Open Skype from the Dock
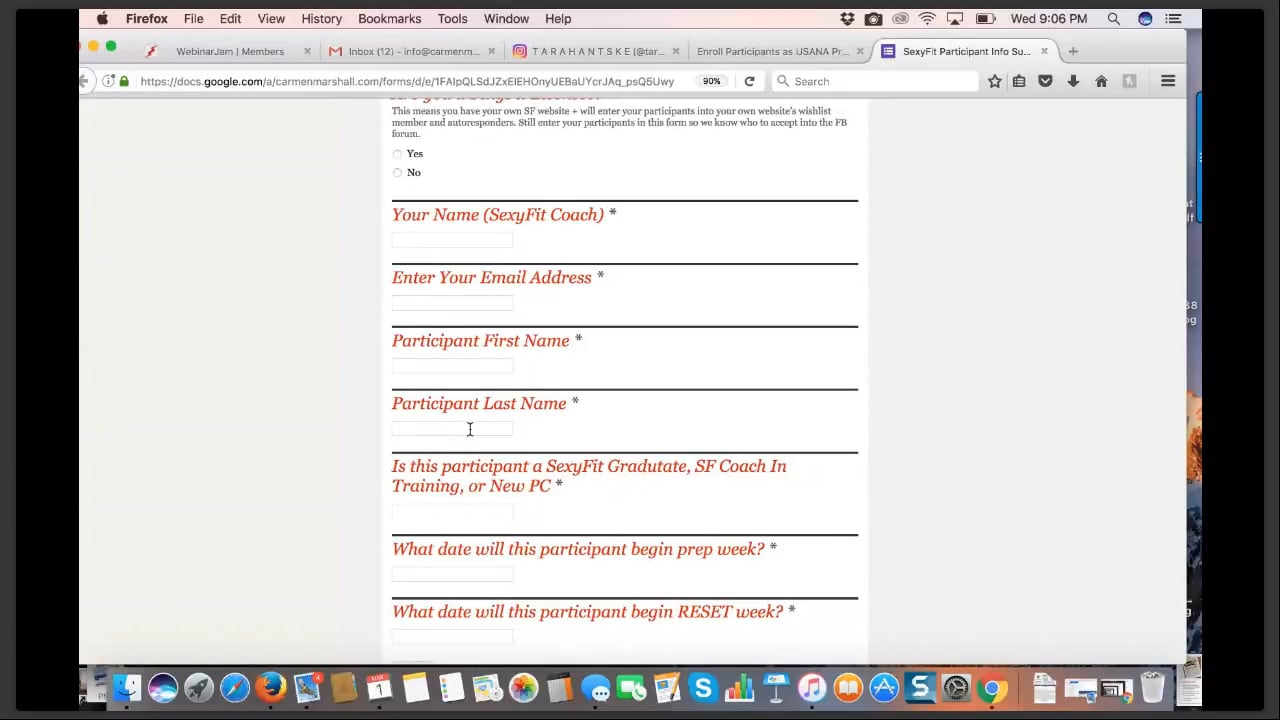This screenshot has width=1280, height=720. [703, 688]
